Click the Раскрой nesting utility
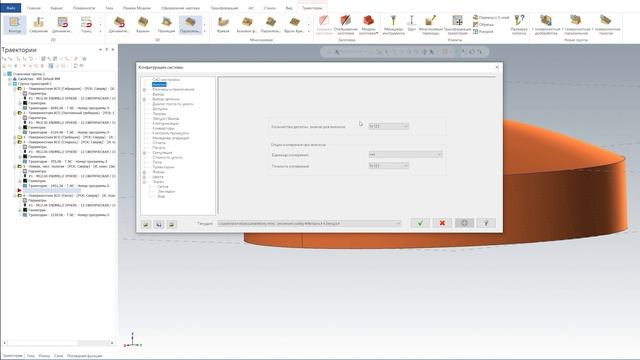This screenshot has width=640, height=360. [x=483, y=31]
